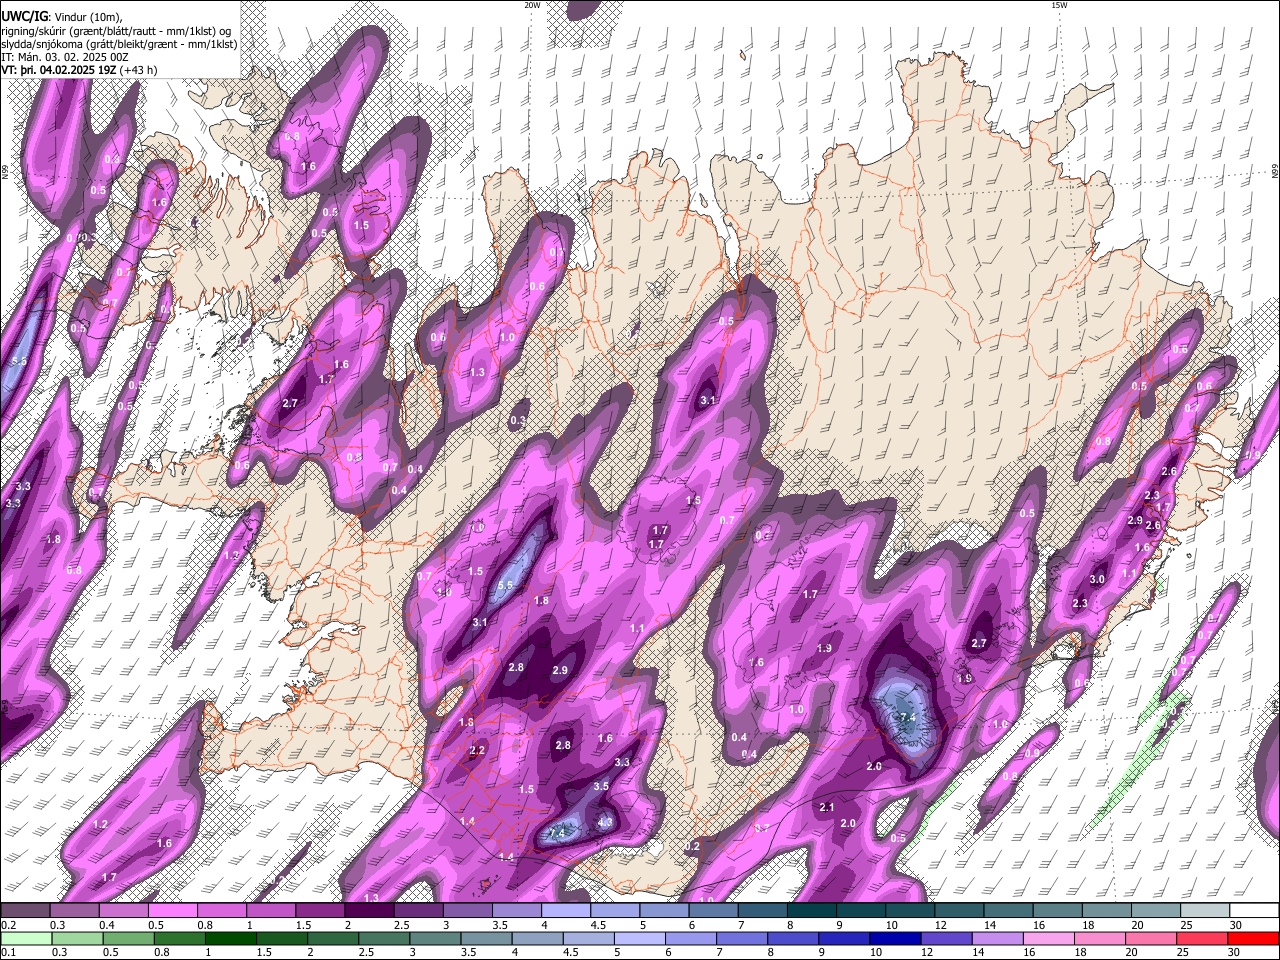Screen dimensions: 1280x960
Task: Click the legend line 'rigning/skúrir (grænt/blátt/rautt - mm/1klst) og'
Action: pos(116,31)
